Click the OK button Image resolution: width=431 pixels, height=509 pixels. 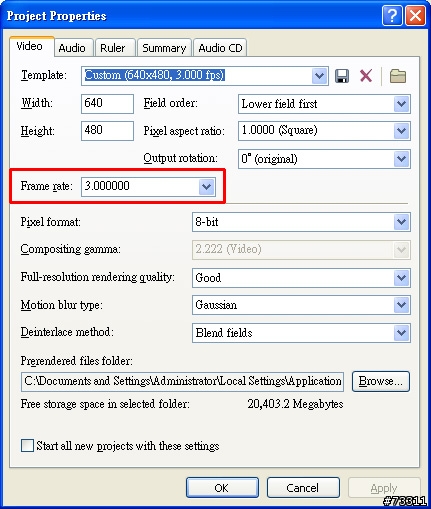[x=222, y=488]
